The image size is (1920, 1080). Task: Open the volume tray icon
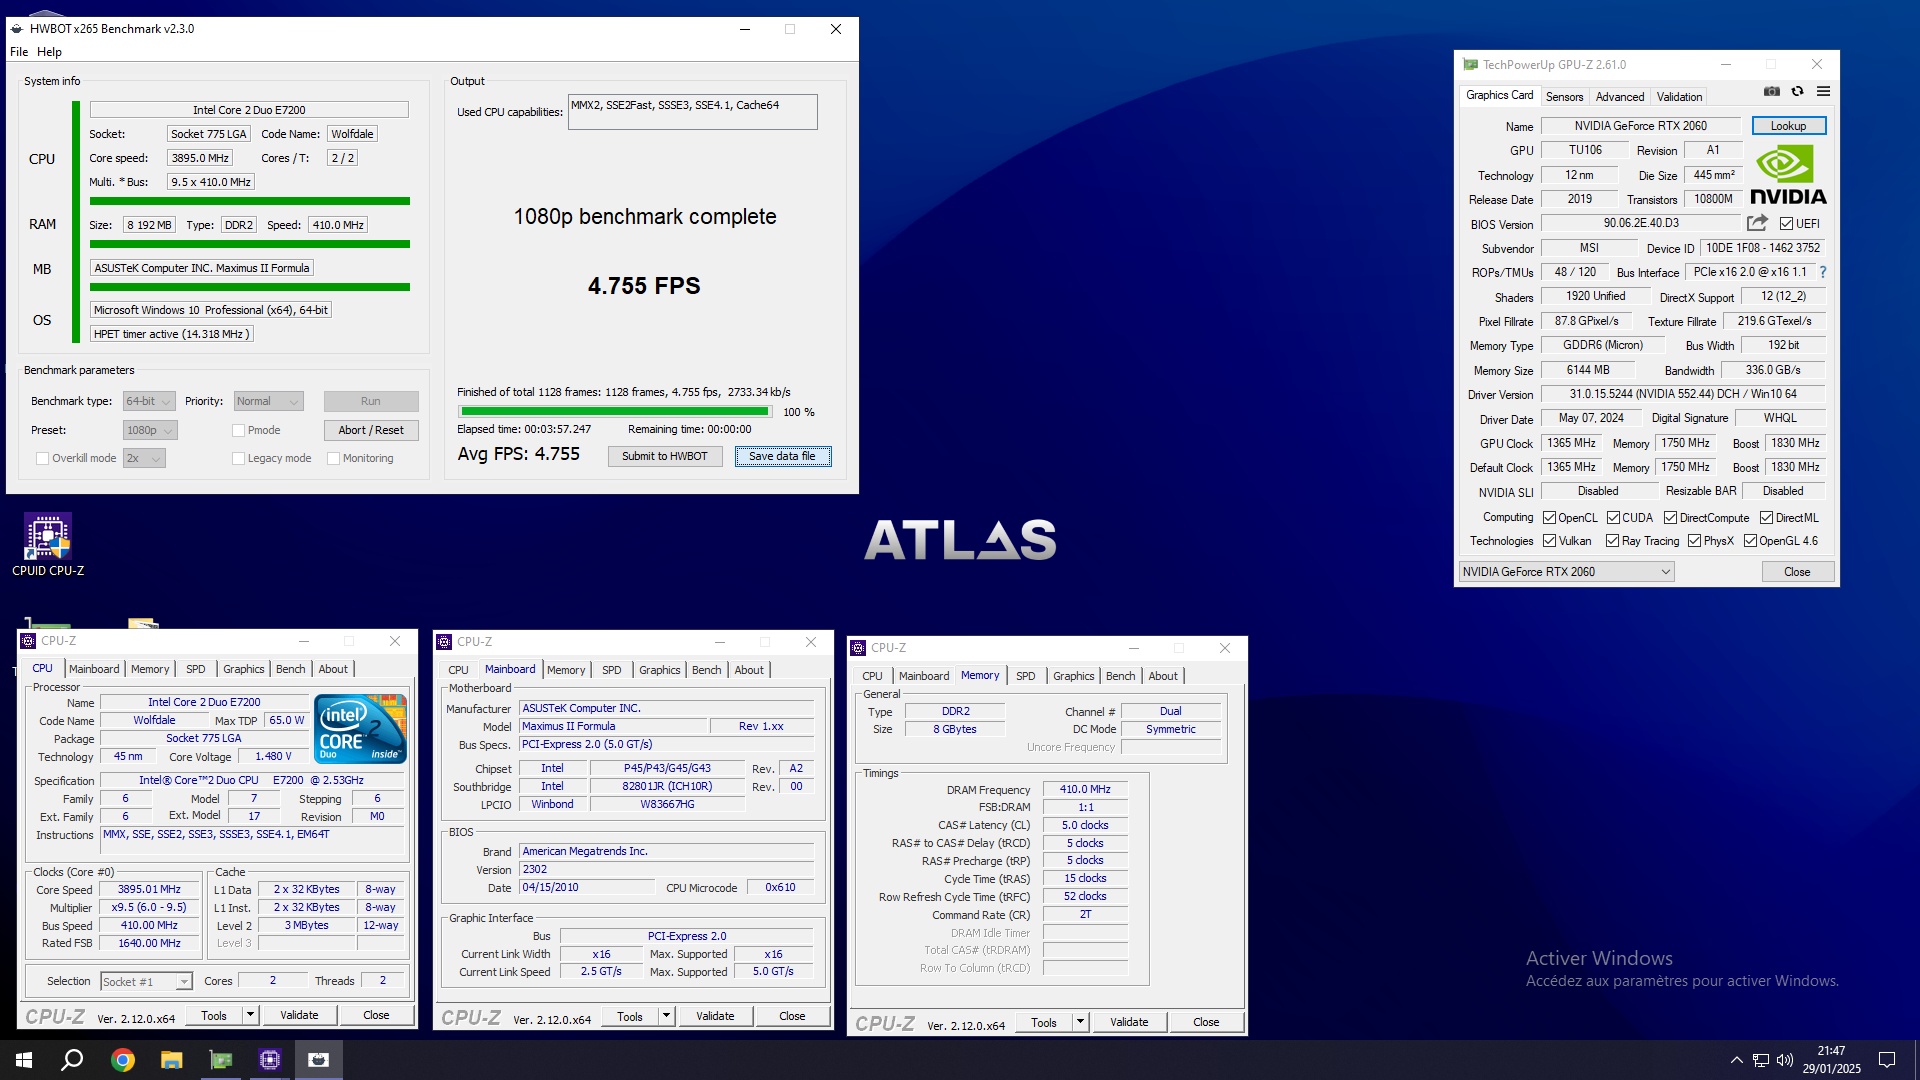click(x=1785, y=1060)
